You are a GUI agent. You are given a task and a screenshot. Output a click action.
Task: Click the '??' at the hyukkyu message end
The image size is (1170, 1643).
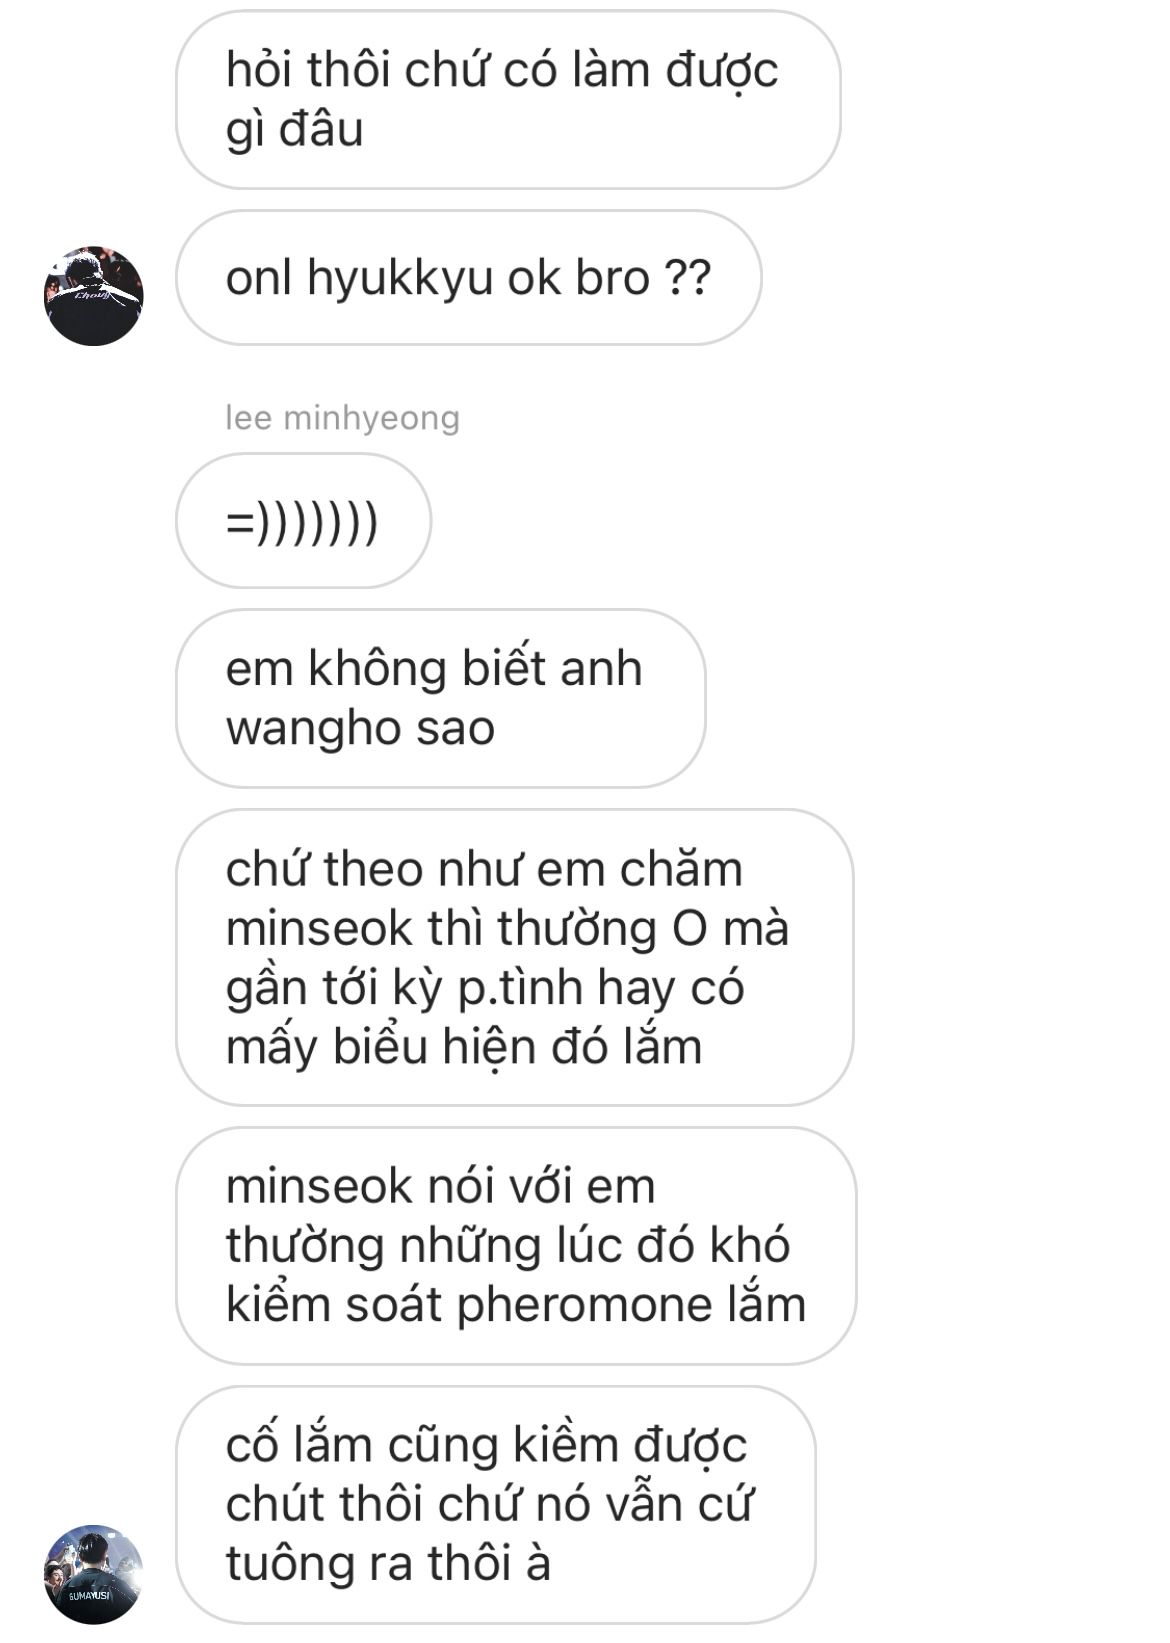687,277
